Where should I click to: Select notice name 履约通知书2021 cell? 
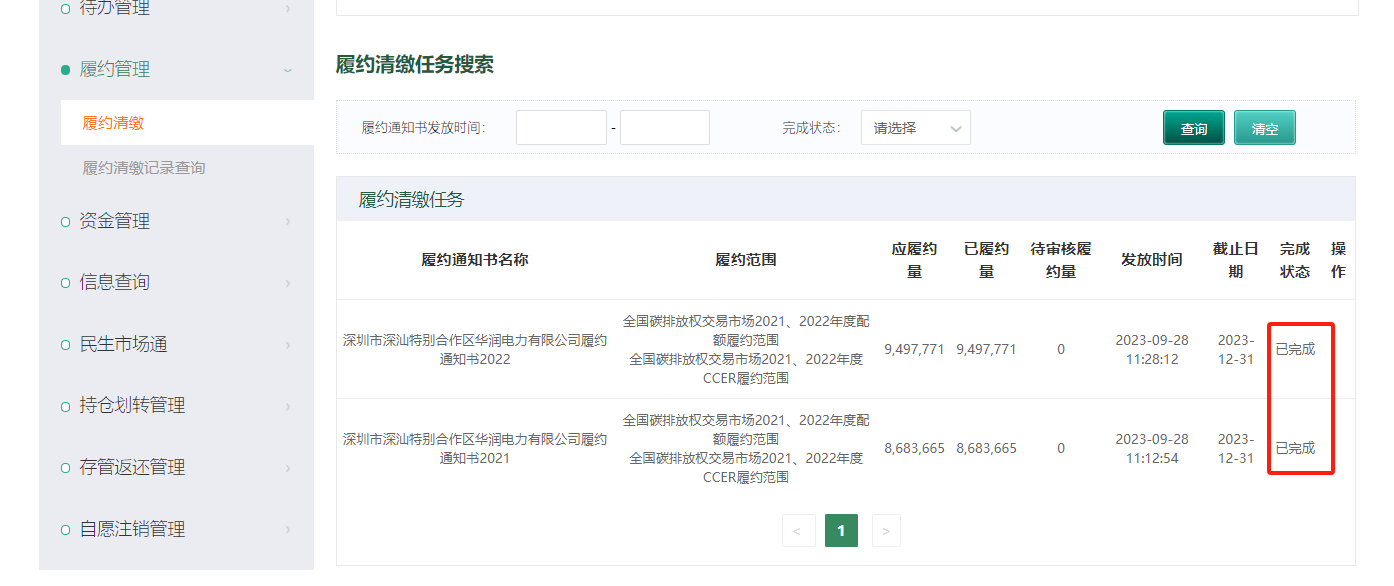475,448
